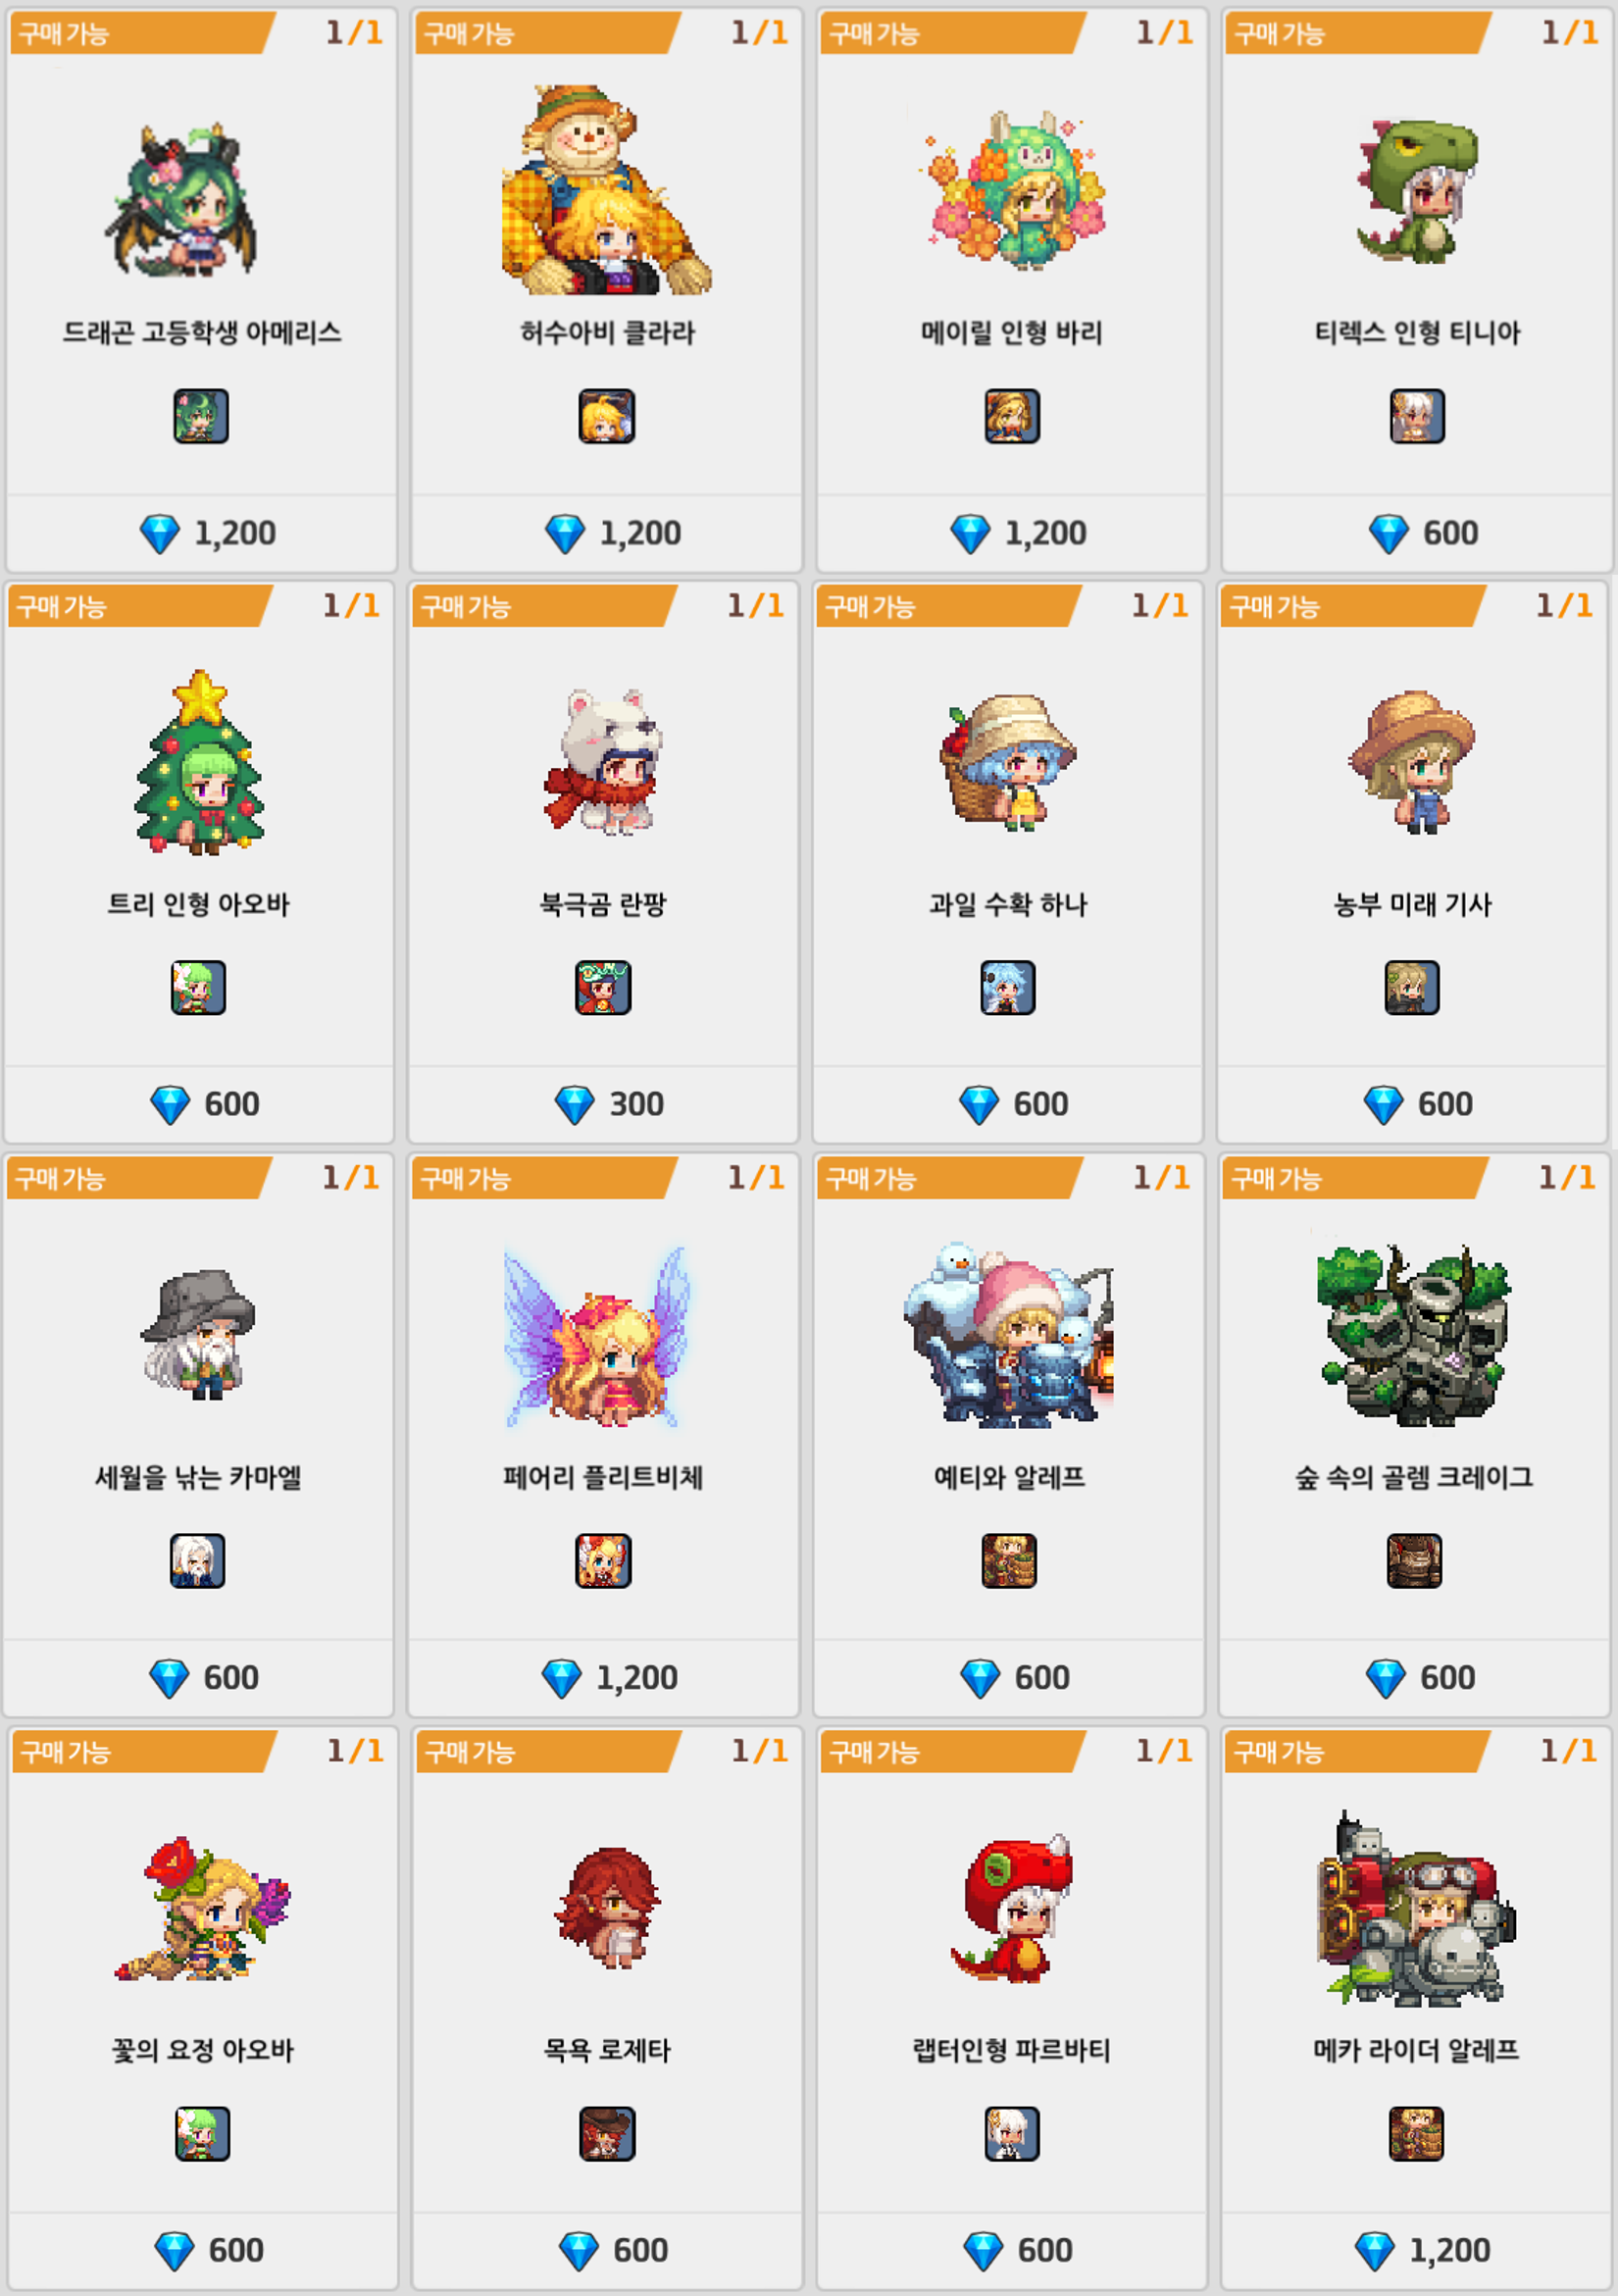The width and height of the screenshot is (1618, 2296).
Task: Click the hero icon below 메이릴 인형 바리
Action: [1012, 416]
